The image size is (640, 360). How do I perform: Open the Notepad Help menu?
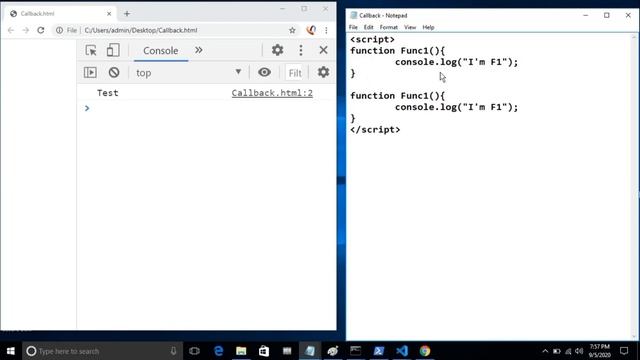click(428, 27)
